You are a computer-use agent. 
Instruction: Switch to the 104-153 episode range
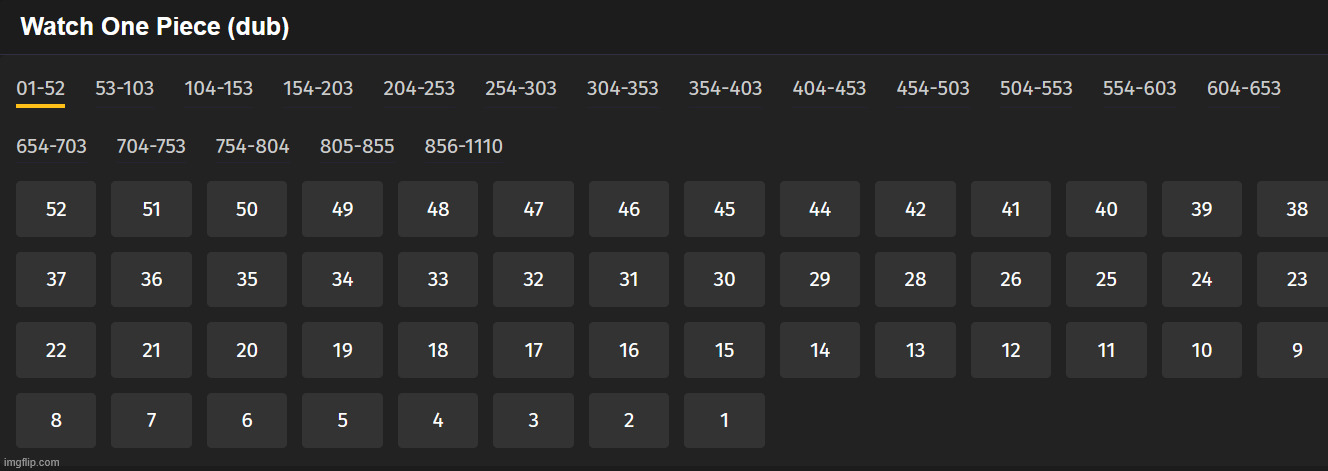(218, 88)
